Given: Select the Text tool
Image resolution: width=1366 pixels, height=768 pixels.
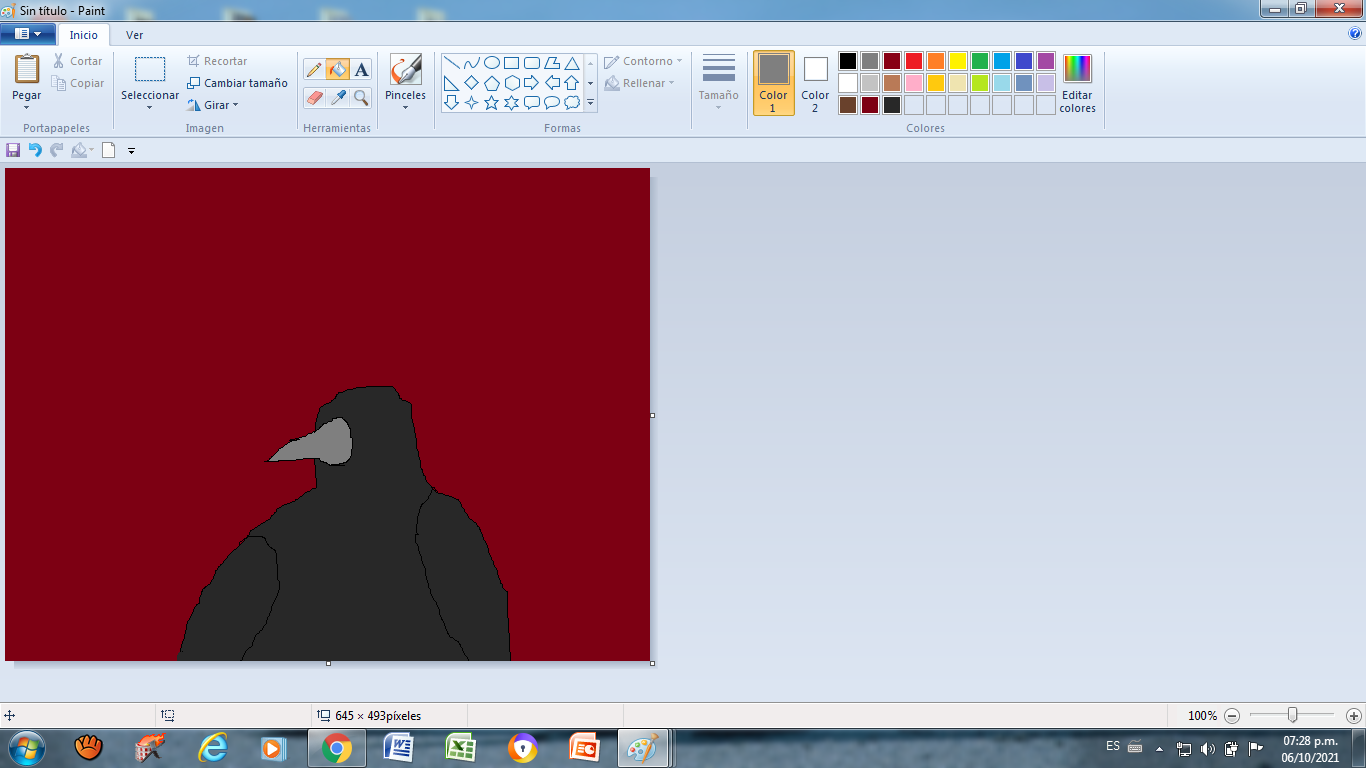Looking at the screenshot, I should click(x=361, y=69).
